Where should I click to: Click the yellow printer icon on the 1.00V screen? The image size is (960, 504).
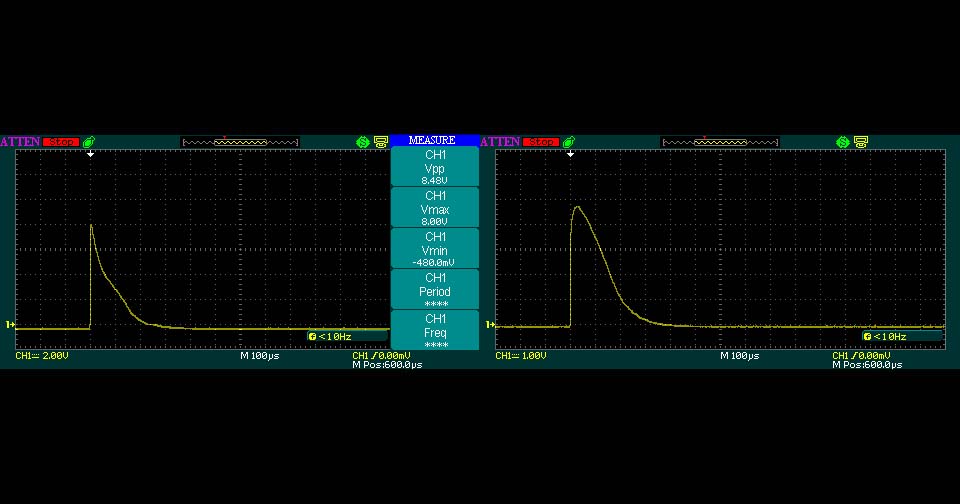pyautogui.click(x=861, y=142)
